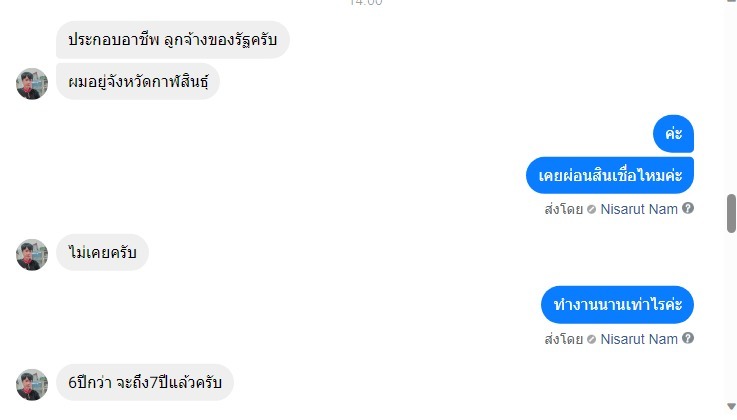737x420 pixels.
Task: Select the short blue ค่ะ reply bubble
Action: click(673, 134)
